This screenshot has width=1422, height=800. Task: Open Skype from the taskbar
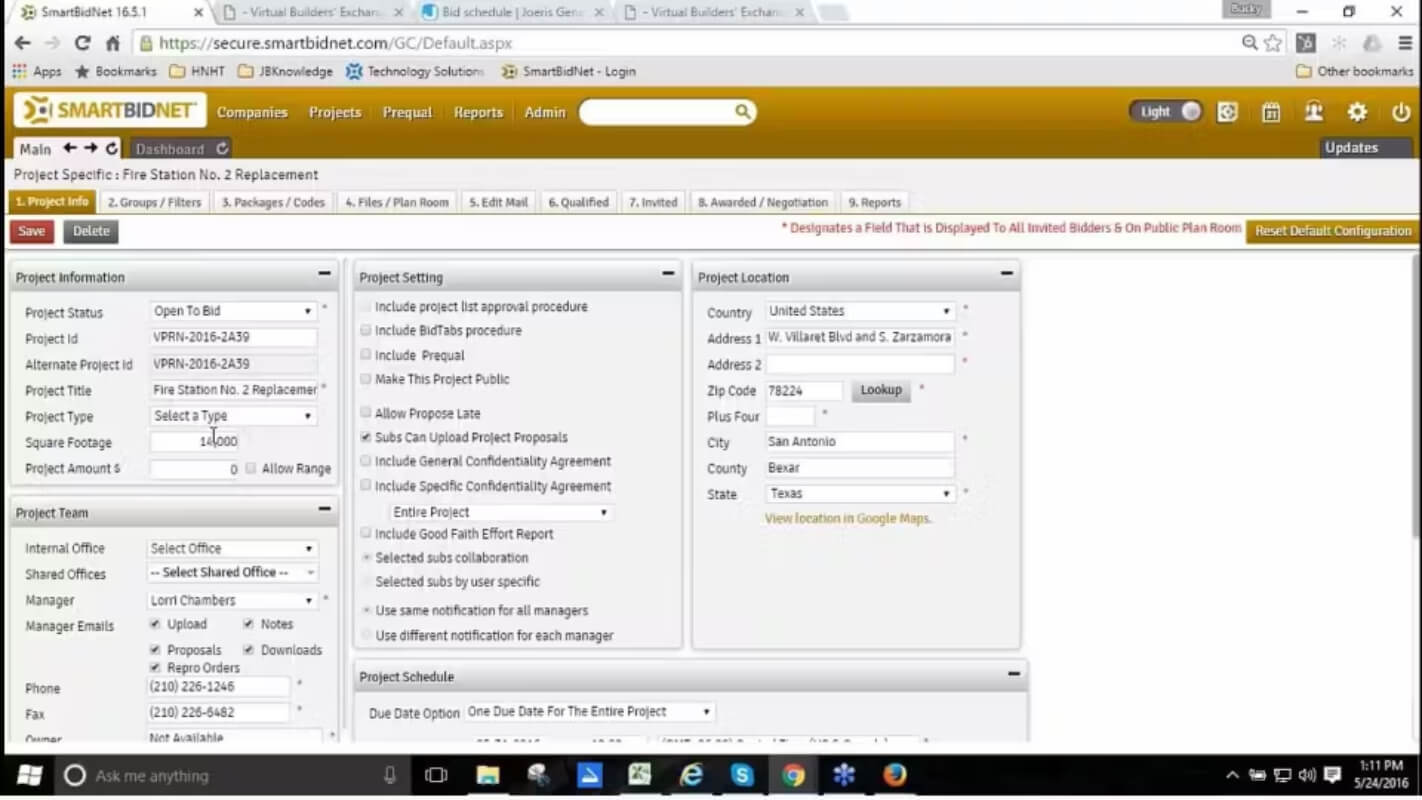pyautogui.click(x=742, y=775)
